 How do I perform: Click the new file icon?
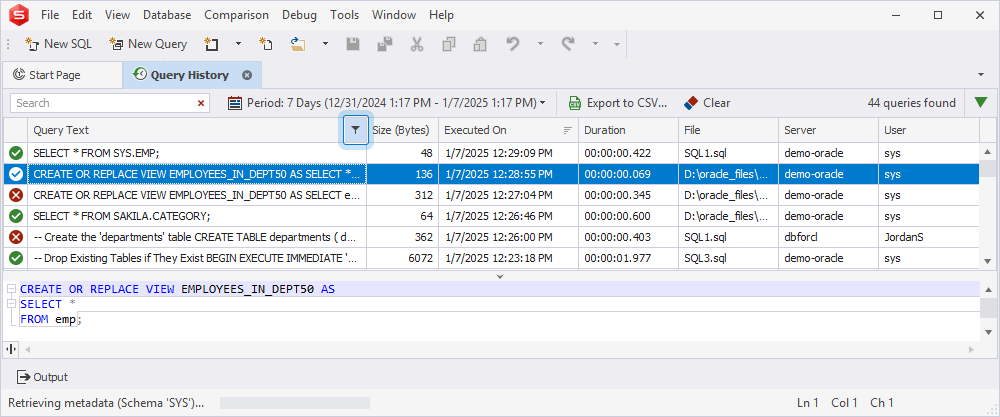click(x=266, y=44)
